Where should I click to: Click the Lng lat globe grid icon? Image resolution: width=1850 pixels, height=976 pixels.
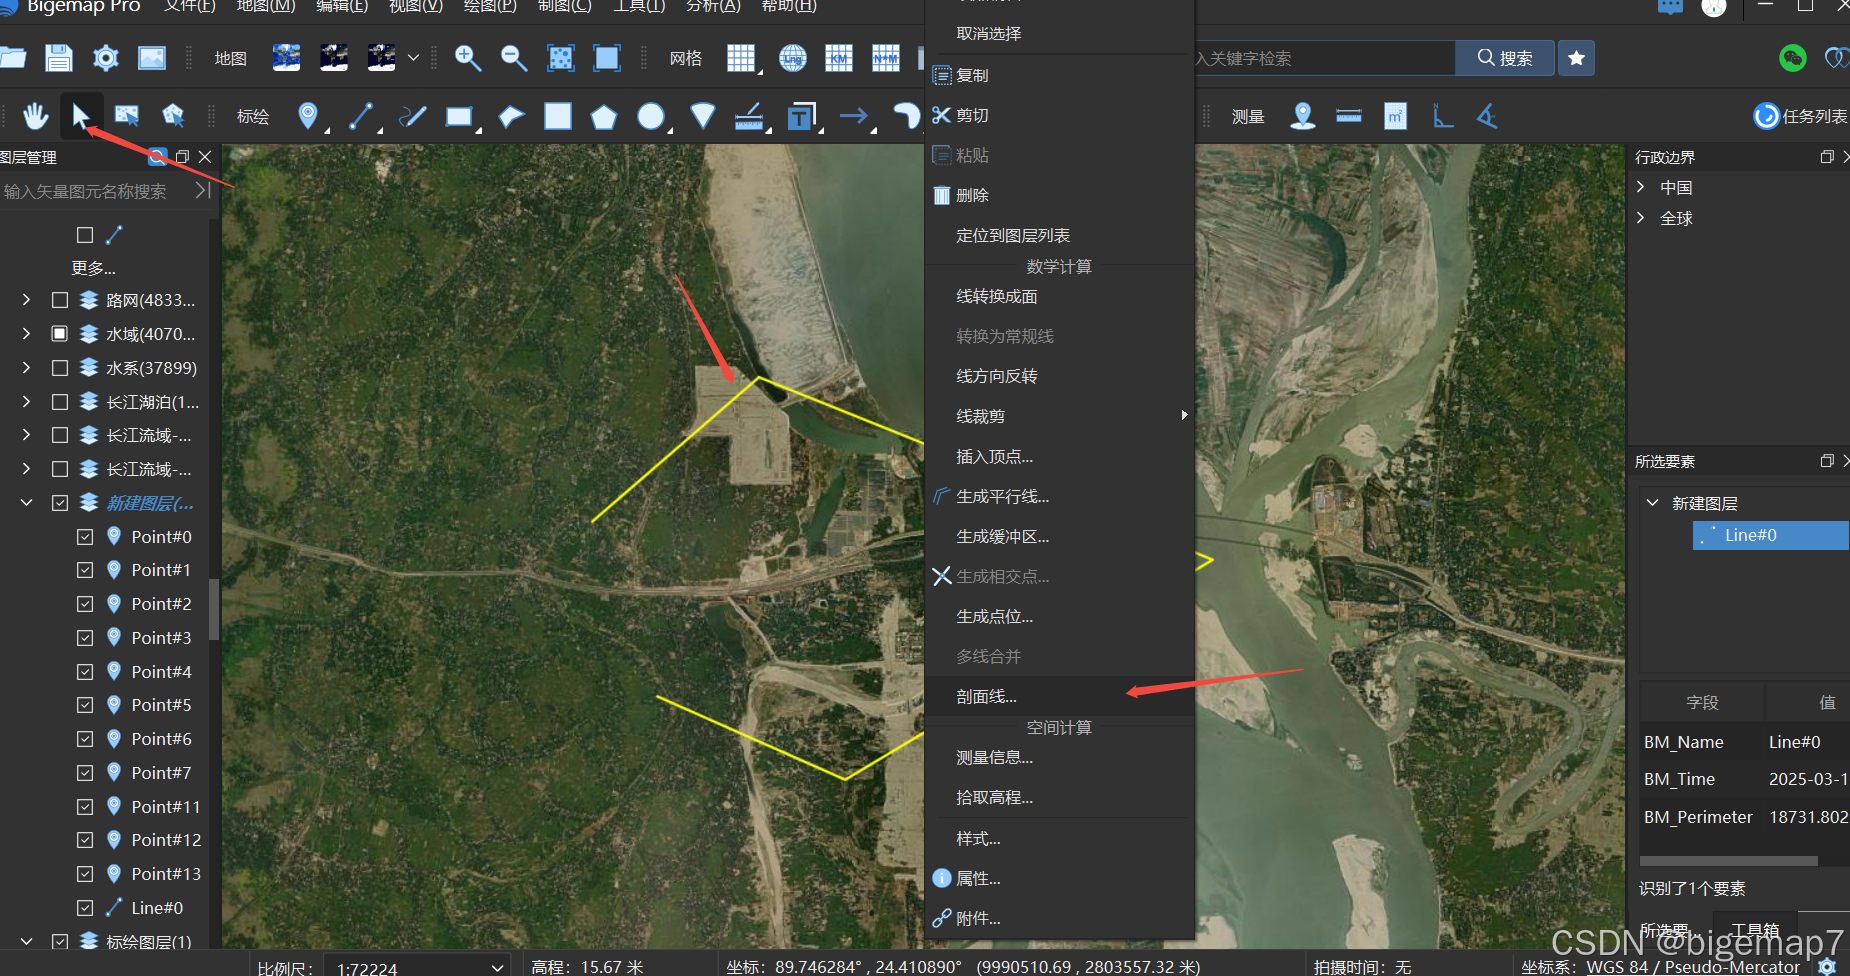(793, 58)
